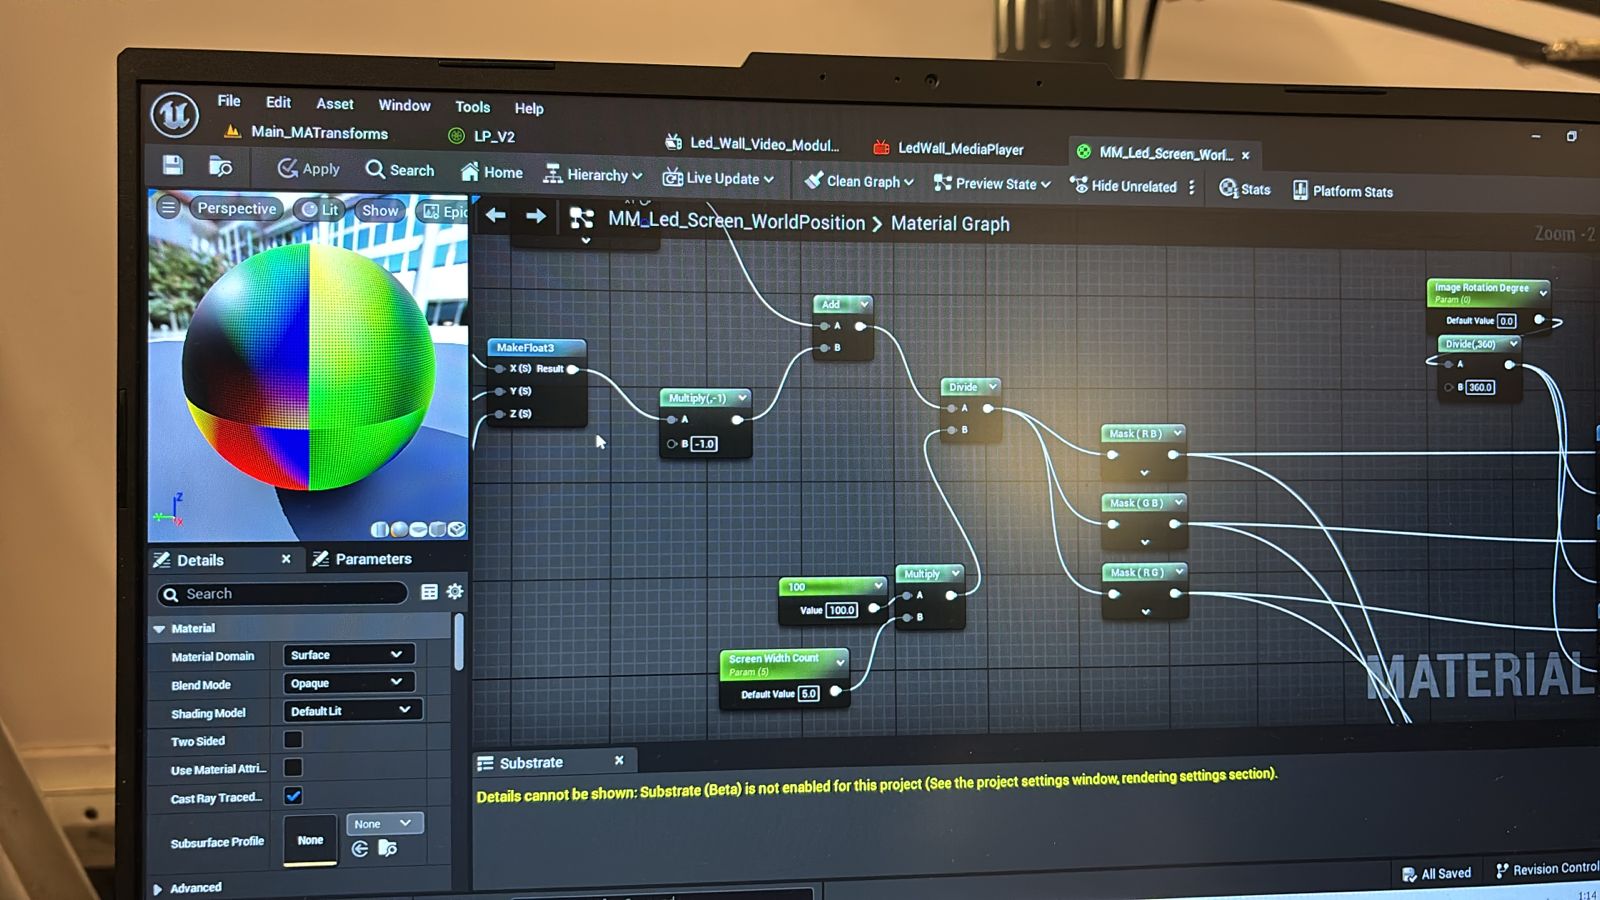
Task: Click the Browse to asset icon
Action: pos(220,167)
